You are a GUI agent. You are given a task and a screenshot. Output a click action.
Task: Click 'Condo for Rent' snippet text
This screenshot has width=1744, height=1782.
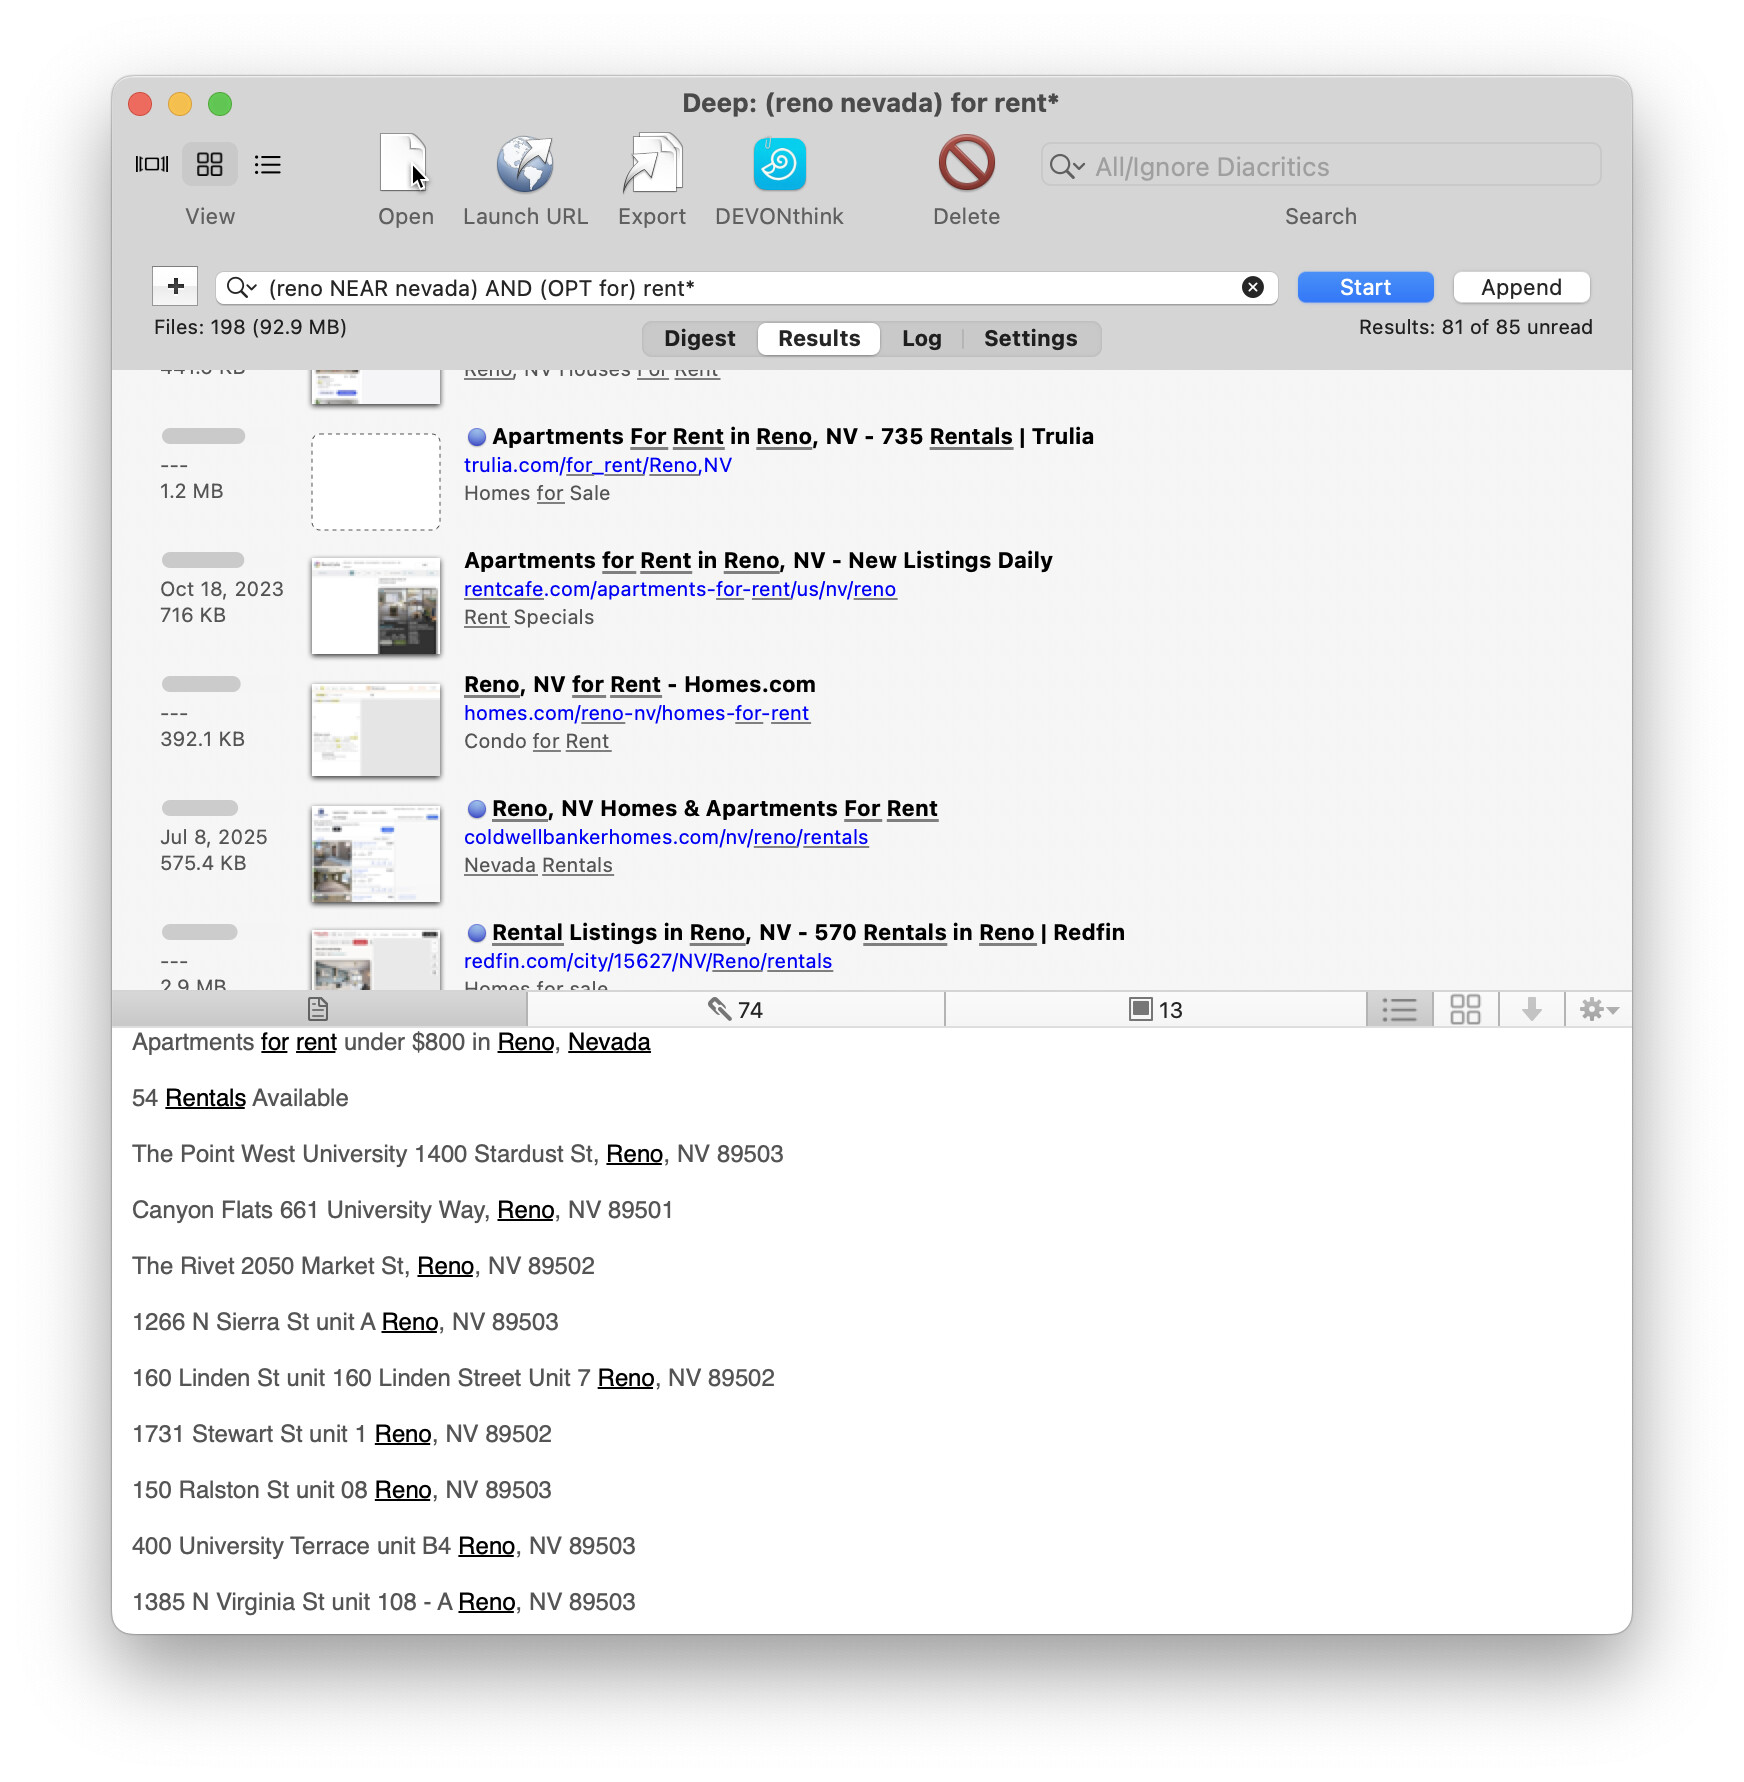pyautogui.click(x=537, y=741)
